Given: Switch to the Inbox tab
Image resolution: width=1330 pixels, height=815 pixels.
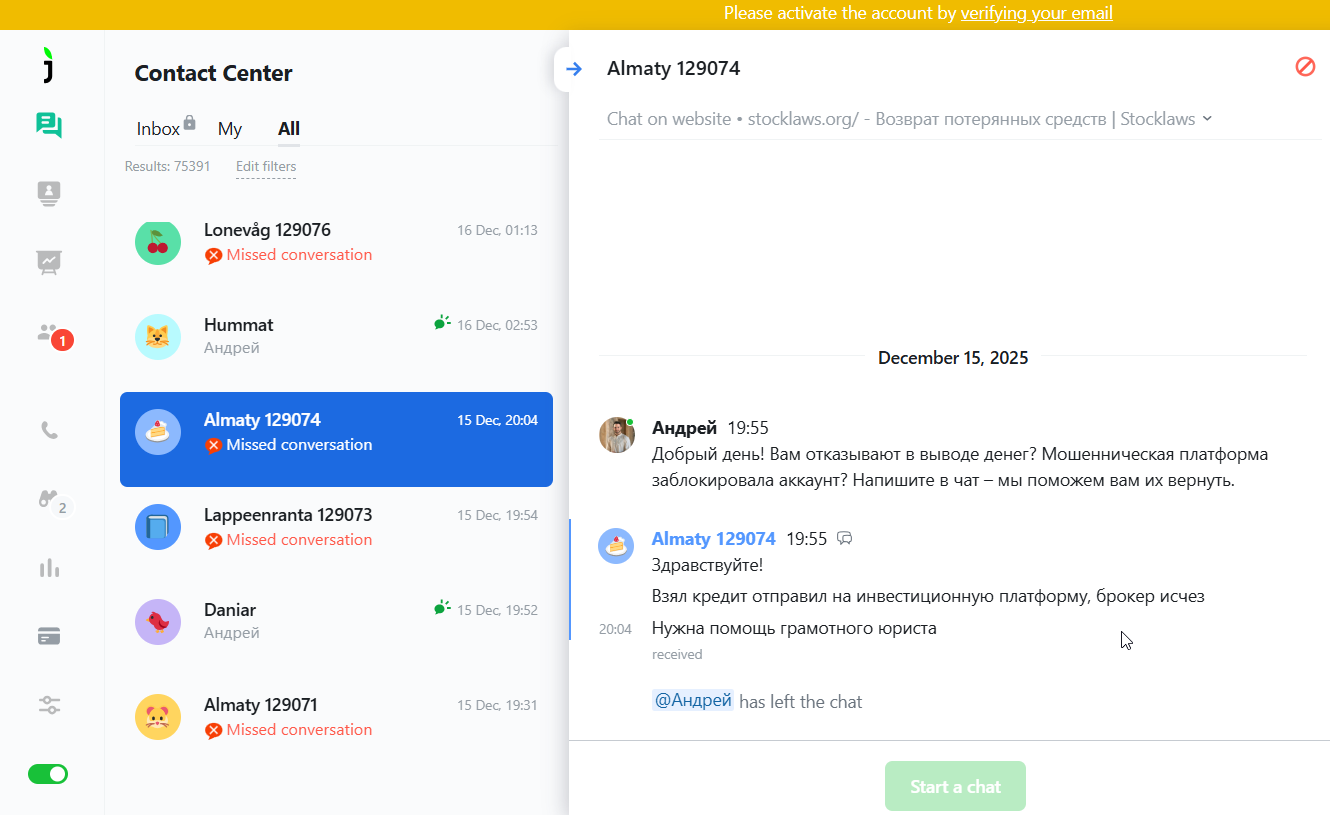Looking at the screenshot, I should tap(158, 129).
